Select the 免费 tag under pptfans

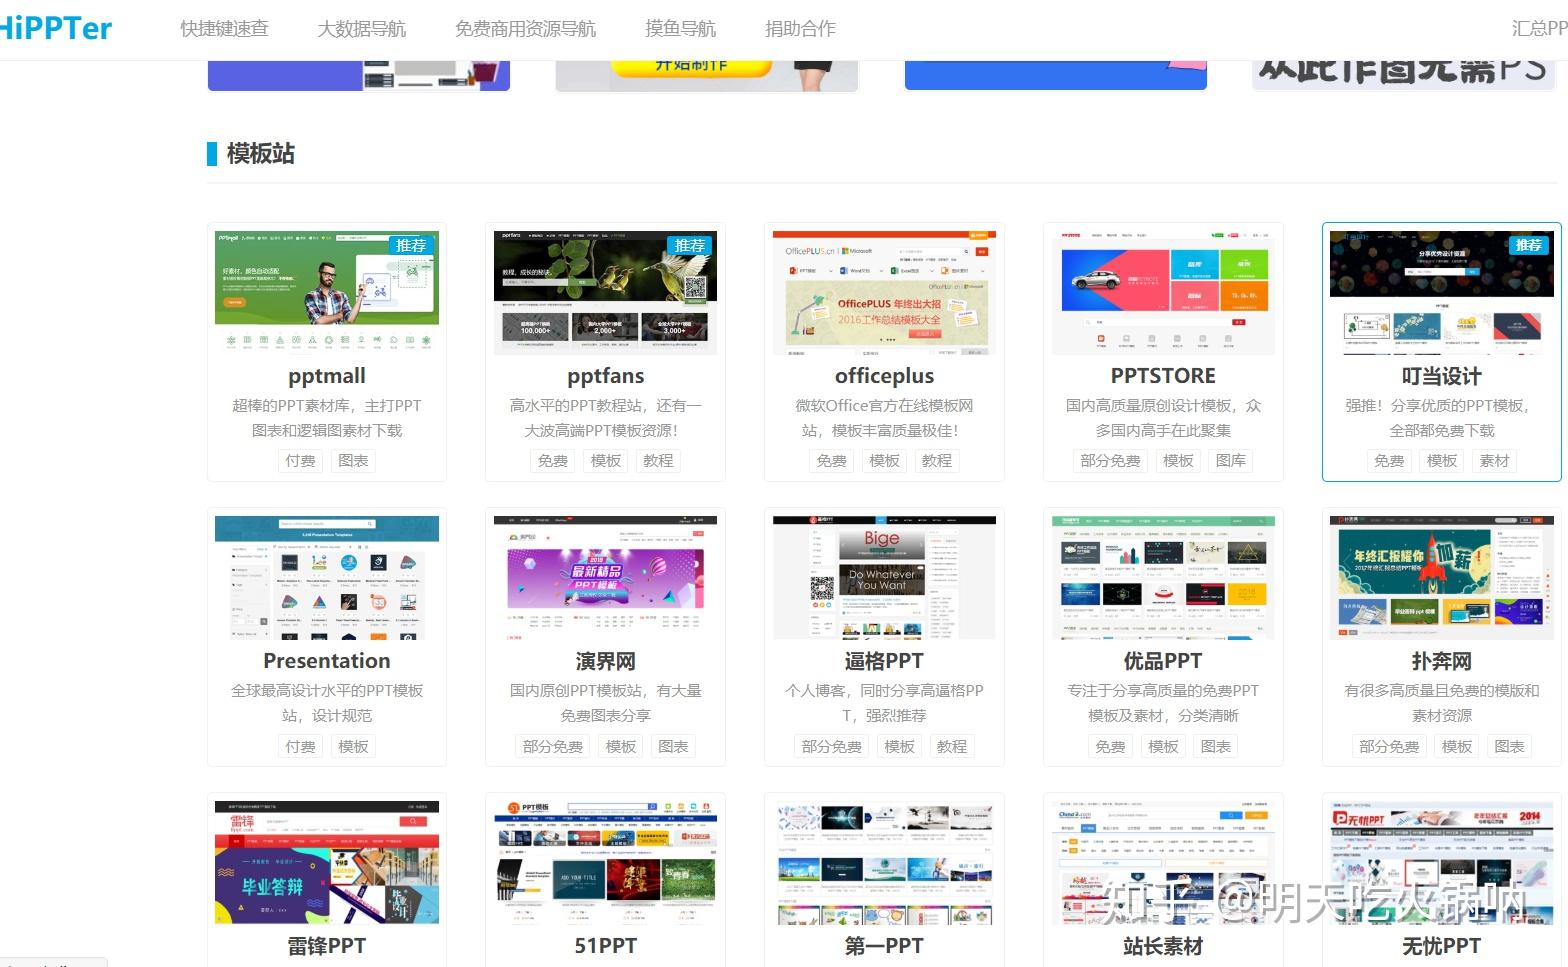(x=552, y=461)
